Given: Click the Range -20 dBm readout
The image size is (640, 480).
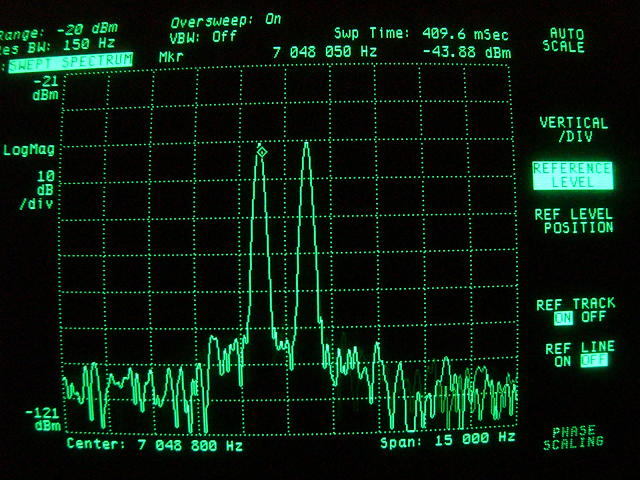Looking at the screenshot, I should 42,29.
